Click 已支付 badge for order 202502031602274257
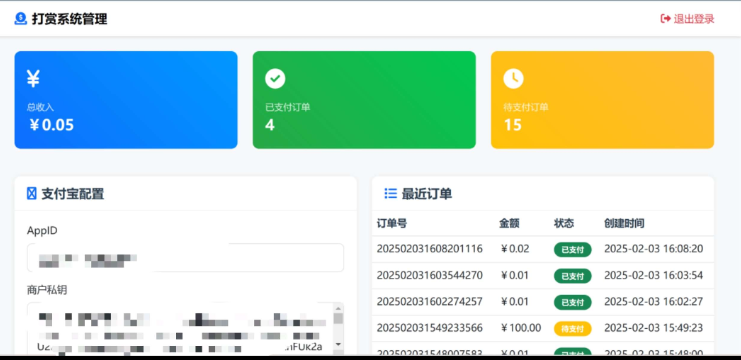This screenshot has height=360, width=741. 572,302
